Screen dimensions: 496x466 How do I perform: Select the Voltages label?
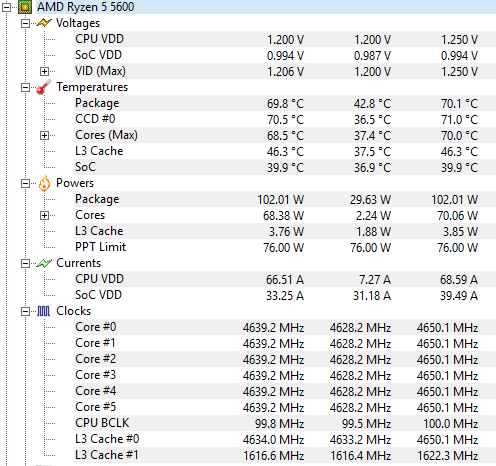tap(78, 23)
